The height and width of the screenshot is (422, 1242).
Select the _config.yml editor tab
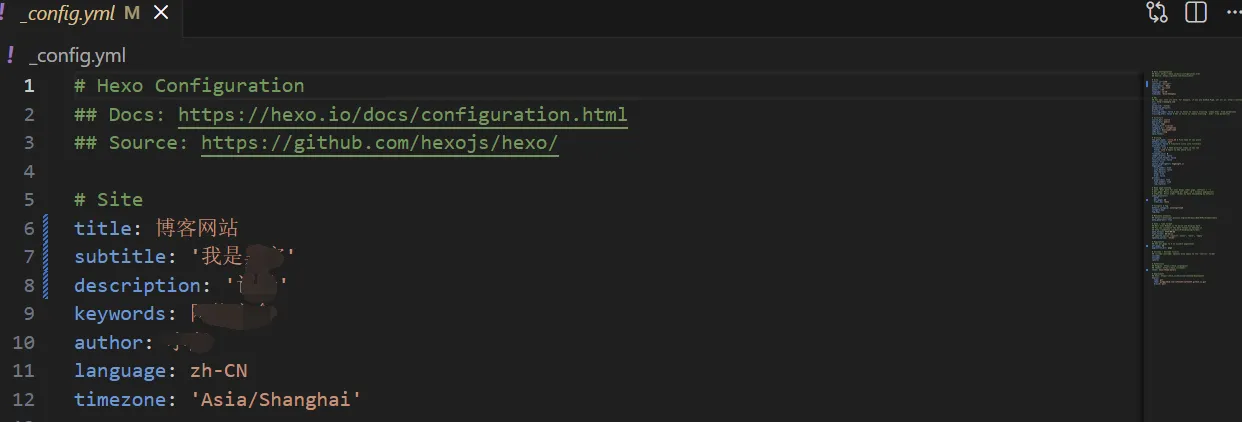(67, 13)
